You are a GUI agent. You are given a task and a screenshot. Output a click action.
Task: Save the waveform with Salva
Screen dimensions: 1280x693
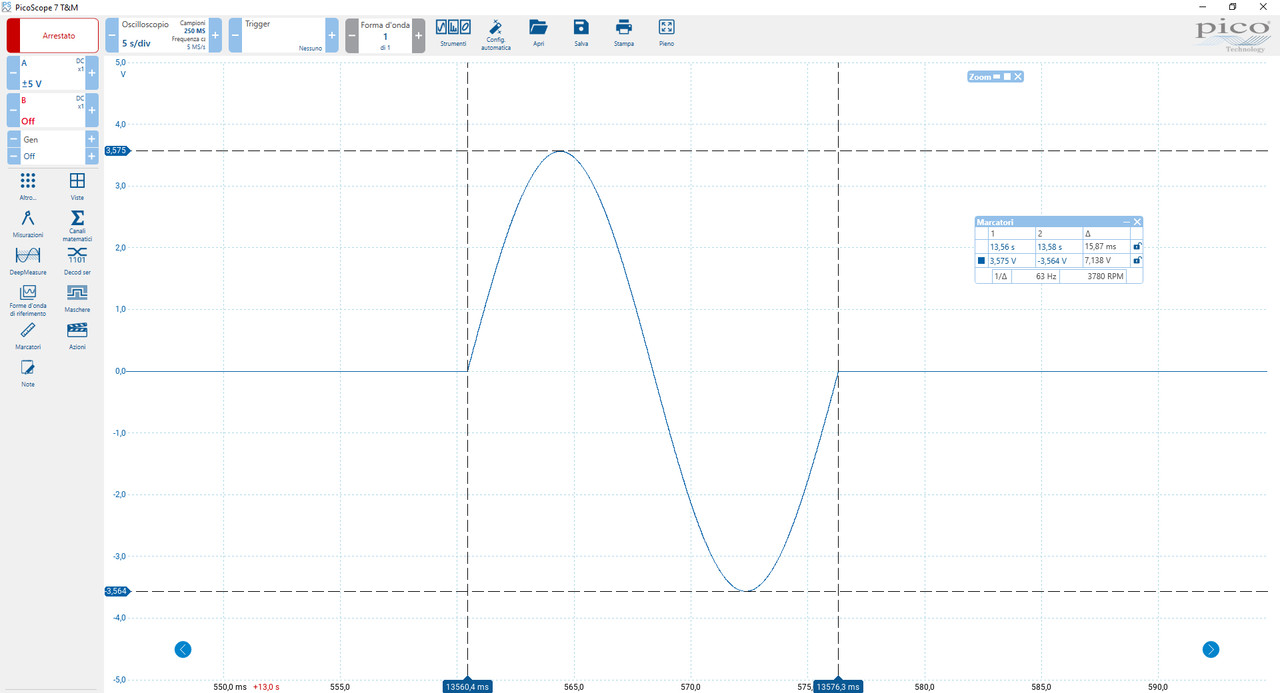[581, 32]
